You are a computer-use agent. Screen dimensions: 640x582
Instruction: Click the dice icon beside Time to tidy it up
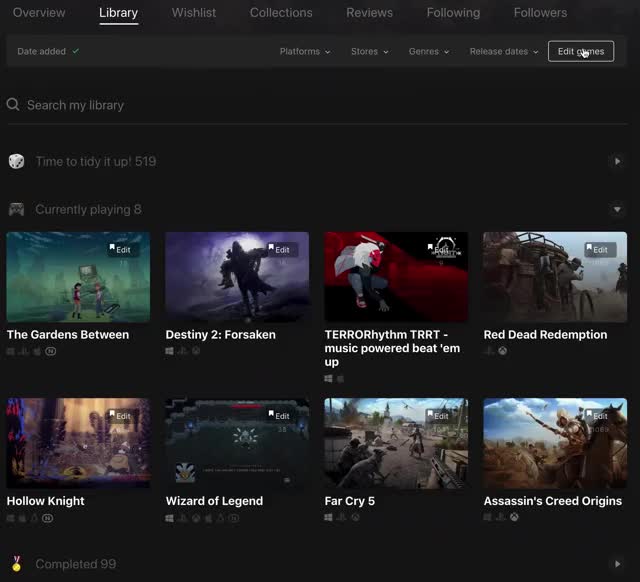16,161
